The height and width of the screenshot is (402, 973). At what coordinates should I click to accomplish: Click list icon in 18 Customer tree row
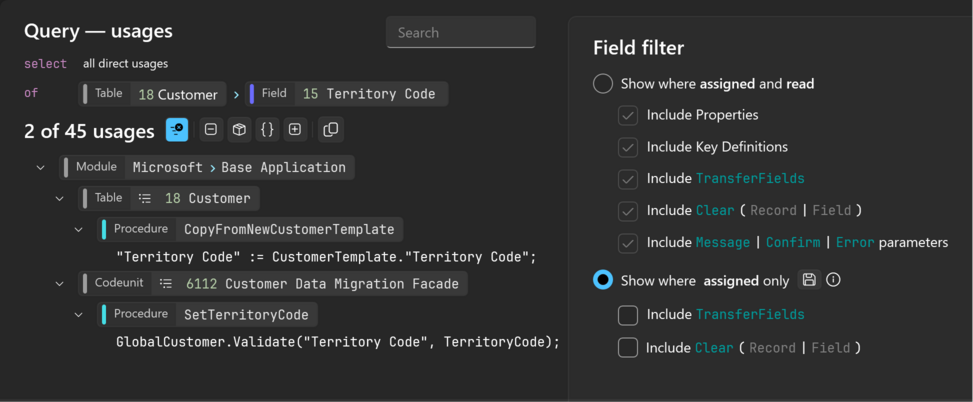pyautogui.click(x=145, y=199)
